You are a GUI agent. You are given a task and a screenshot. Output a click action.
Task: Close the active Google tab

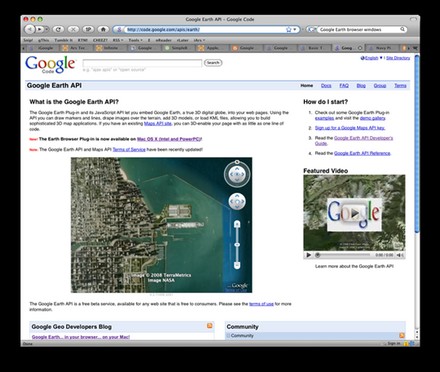(x=360, y=48)
